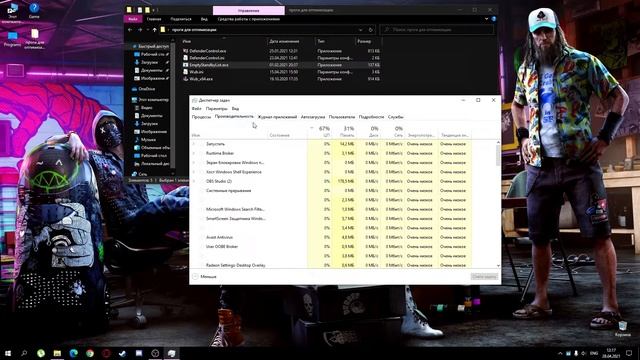Image resolution: width=640 pixels, height=360 pixels.
Task: Launch Google Chrome from the taskbar
Action: (90, 353)
